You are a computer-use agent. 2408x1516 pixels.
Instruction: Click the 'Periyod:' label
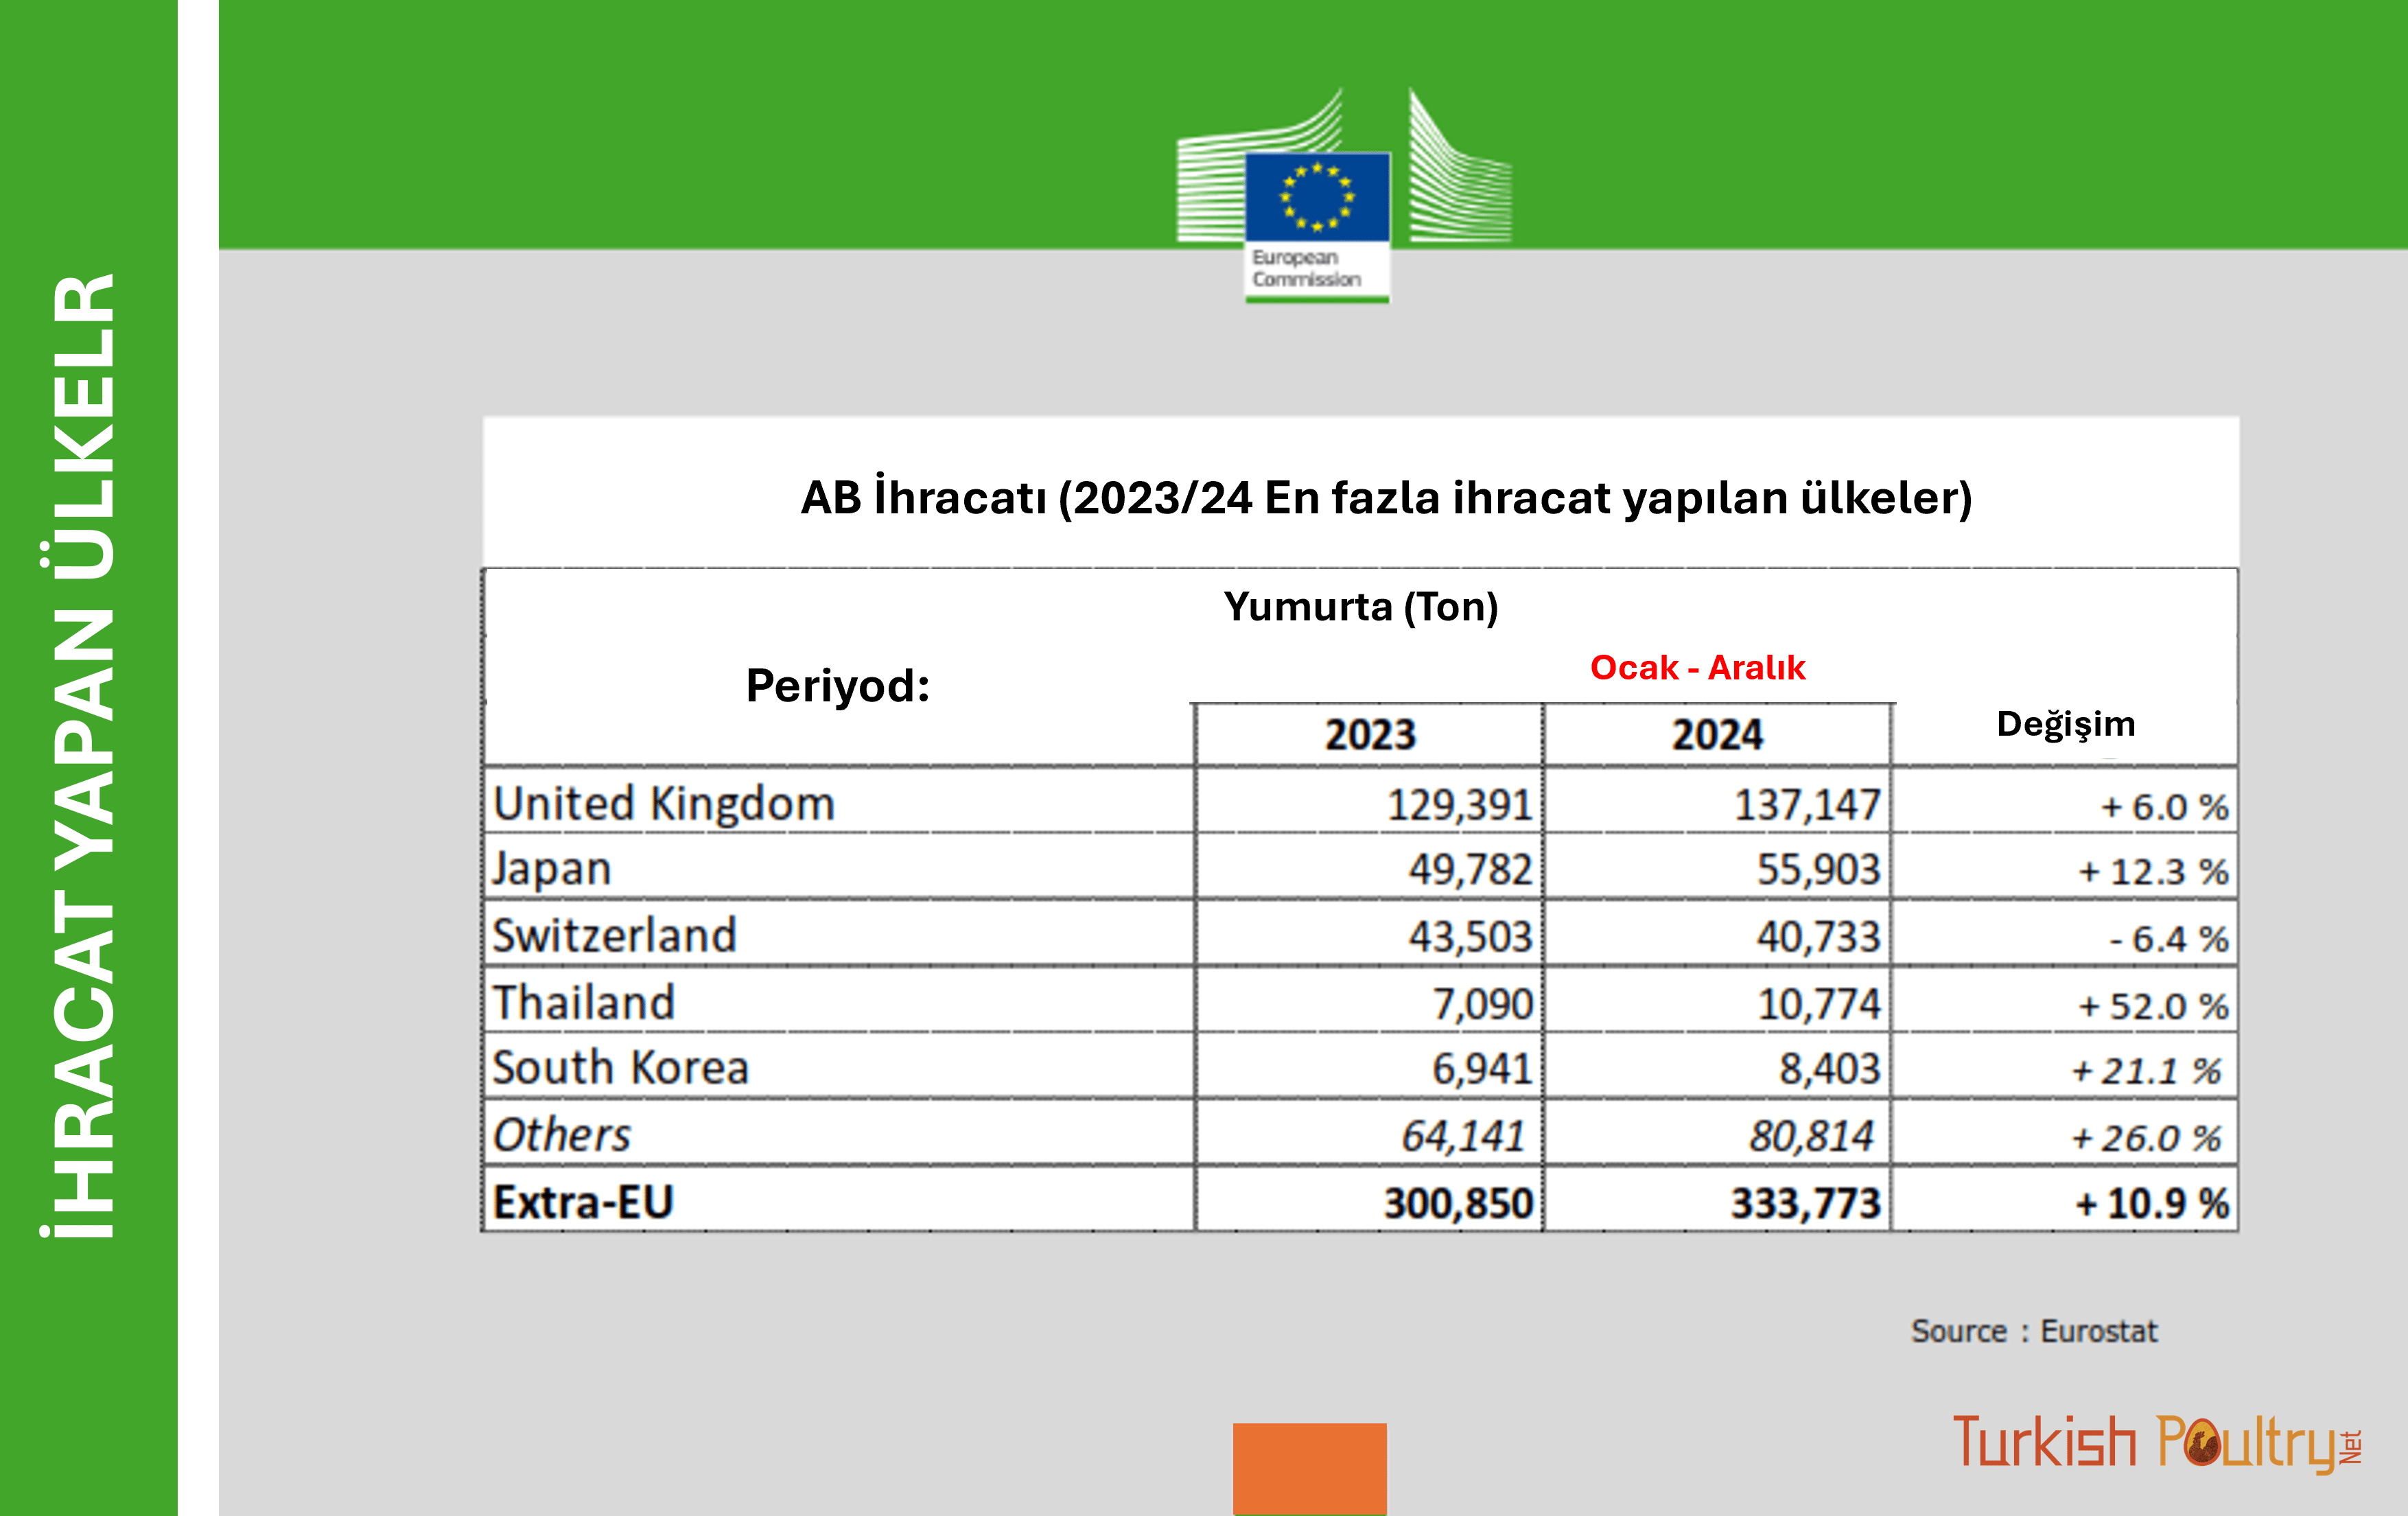[838, 686]
